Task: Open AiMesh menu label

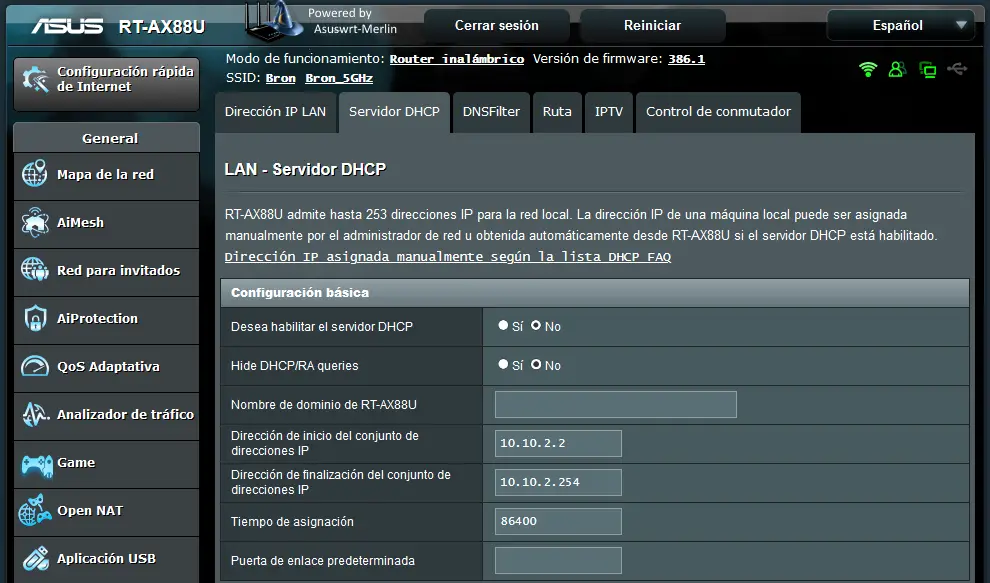Action: (x=80, y=222)
